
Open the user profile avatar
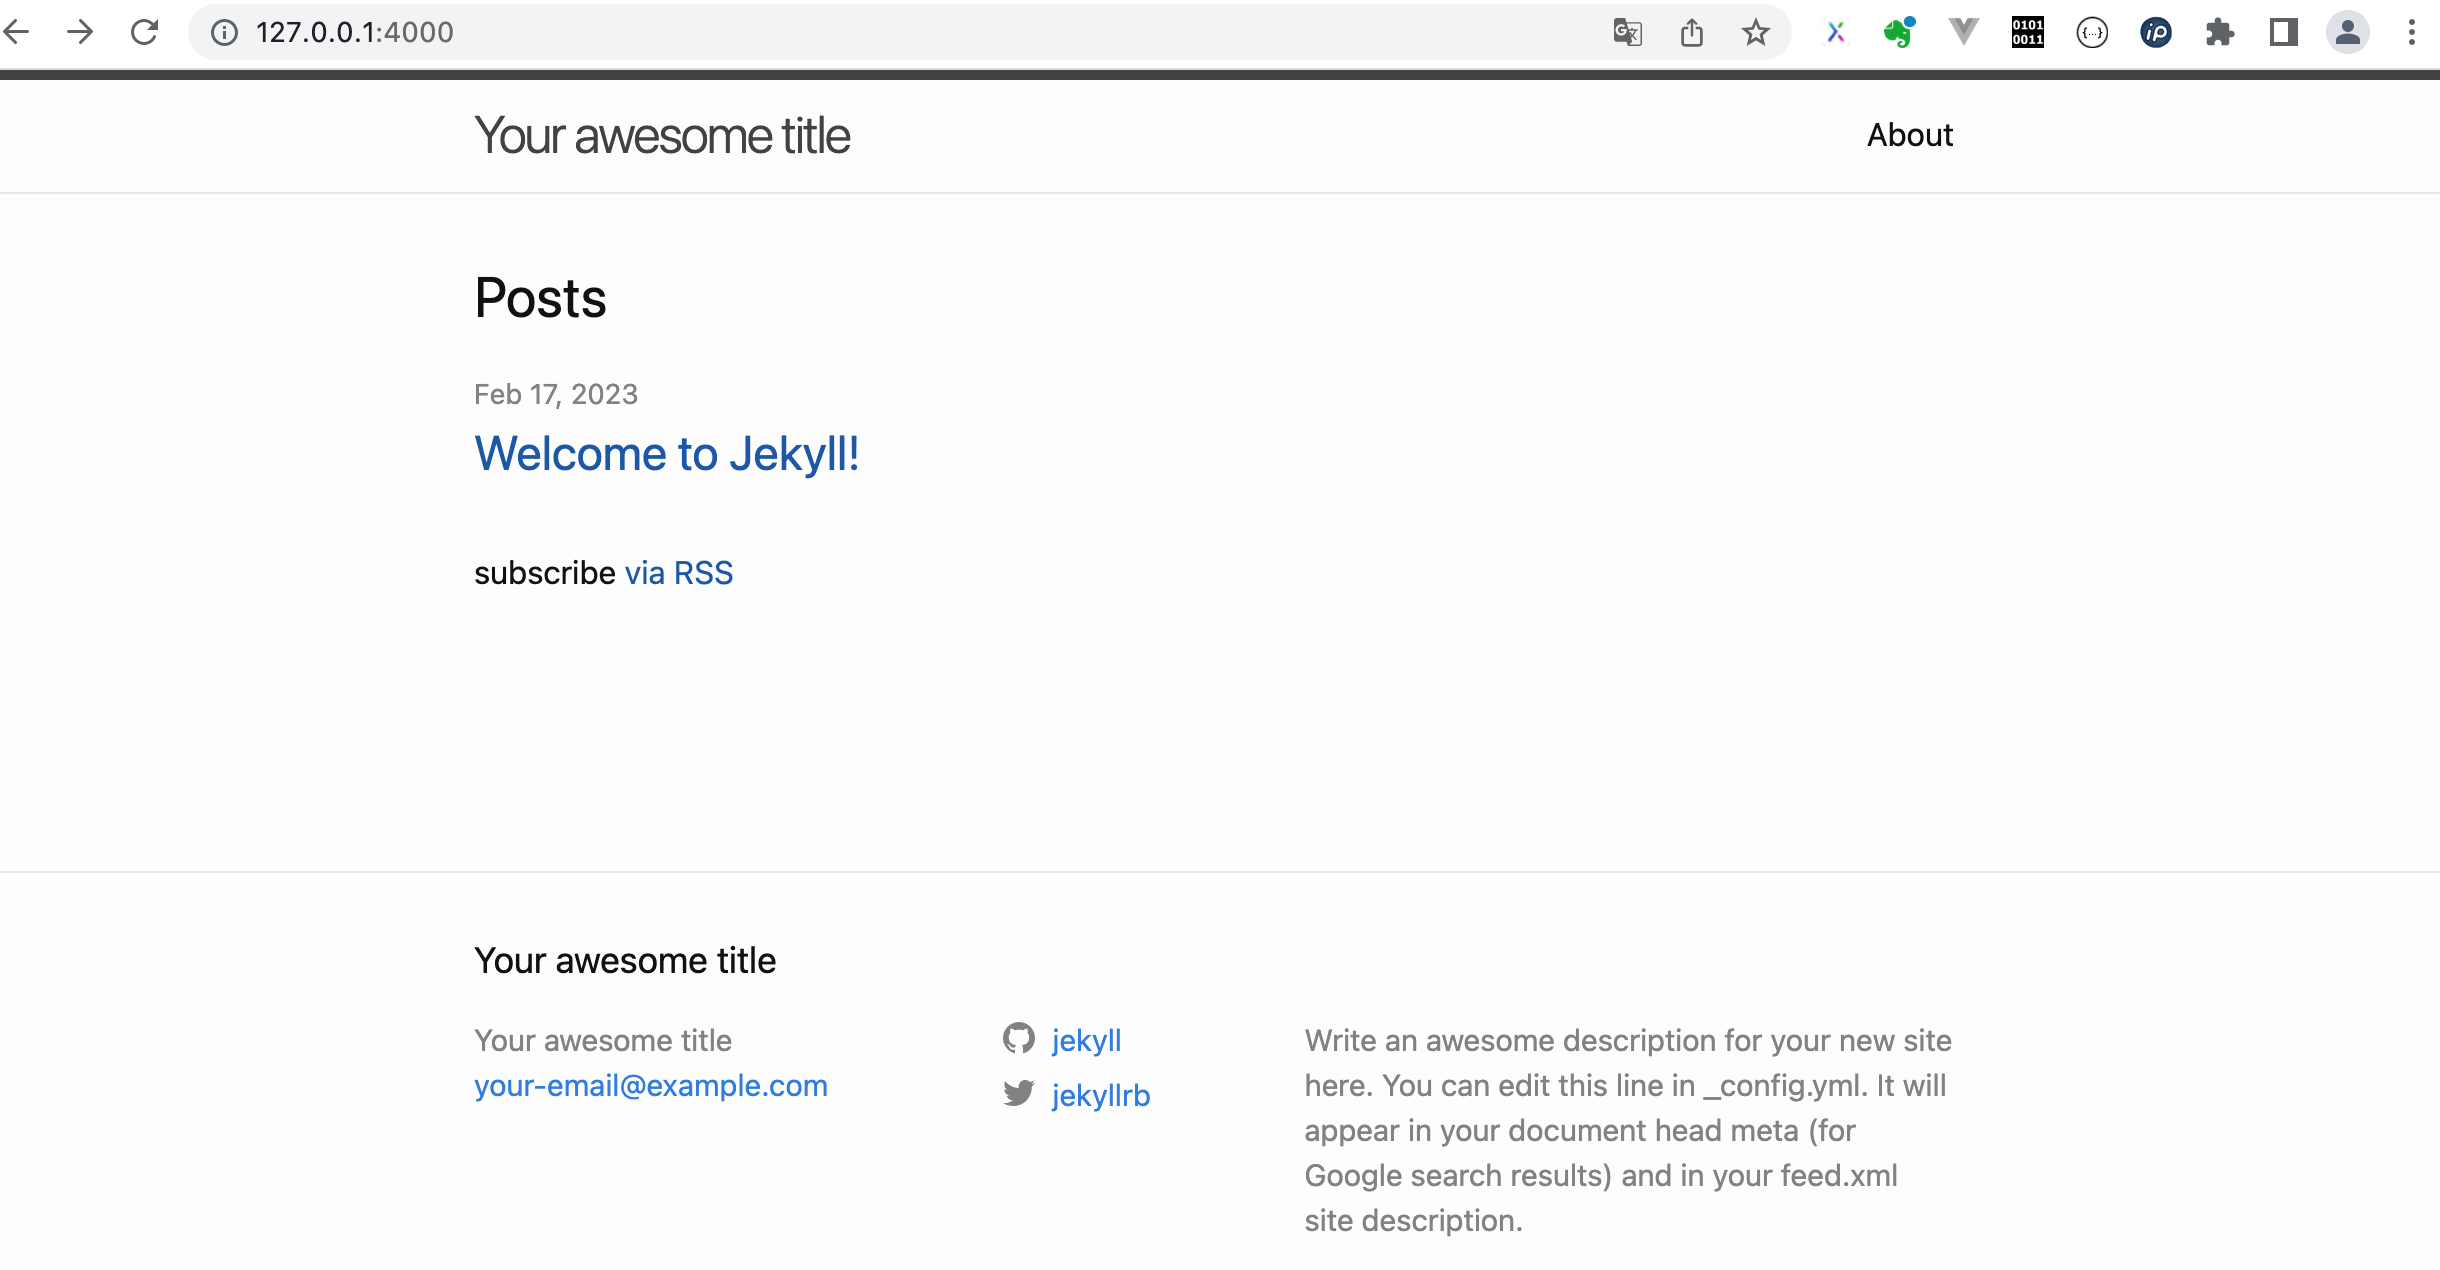(2348, 32)
